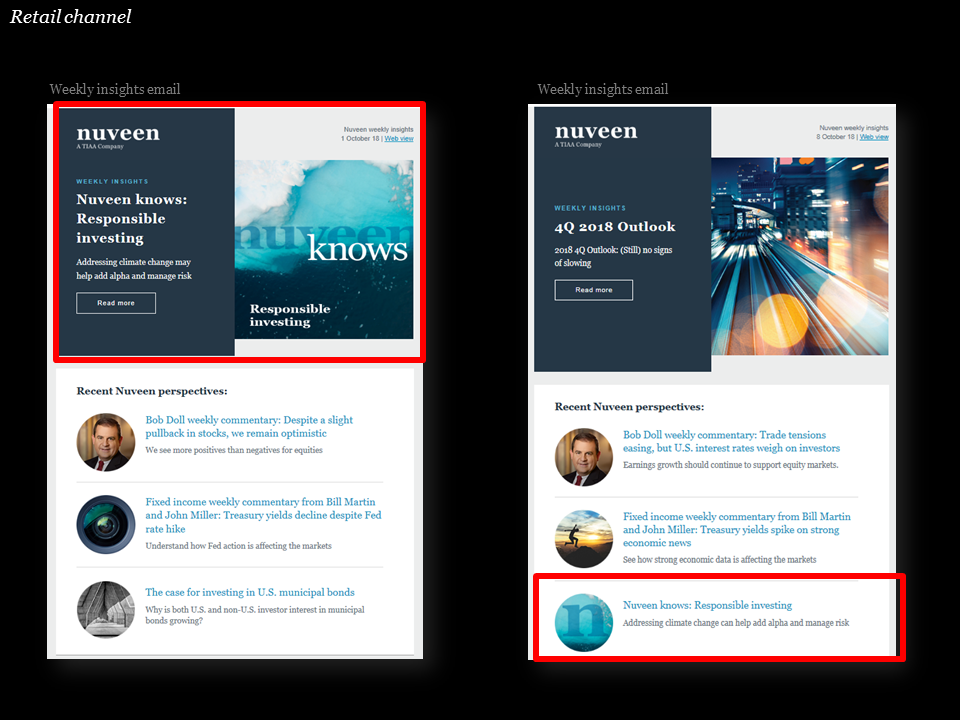Click '1 October 18' date text
The image size is (960, 720).
pyautogui.click(x=360, y=138)
